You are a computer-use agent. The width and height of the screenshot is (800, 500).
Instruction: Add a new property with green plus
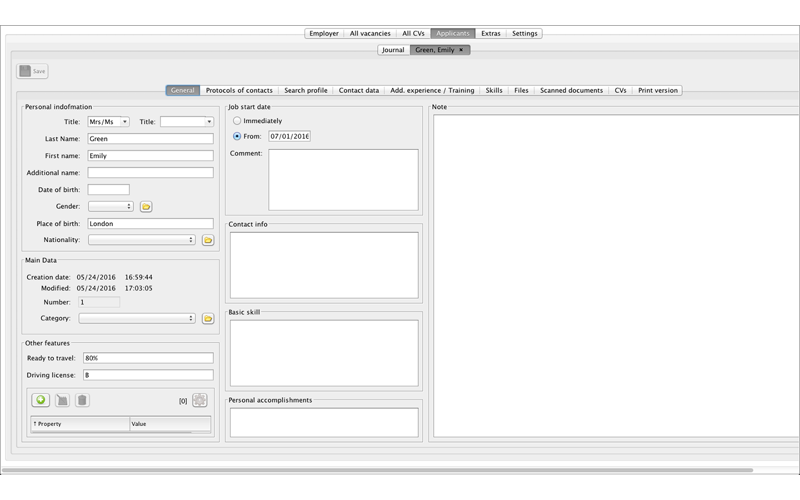pyautogui.click(x=40, y=400)
